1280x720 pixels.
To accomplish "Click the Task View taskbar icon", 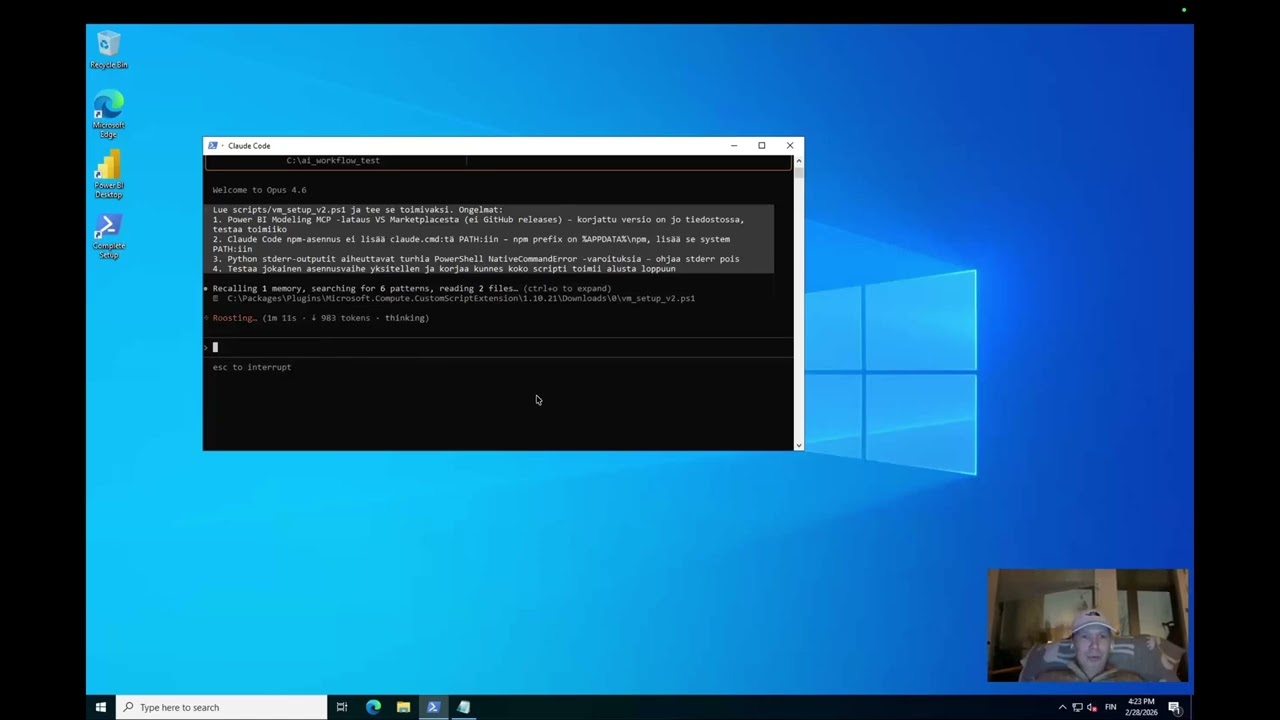I will pos(342,707).
